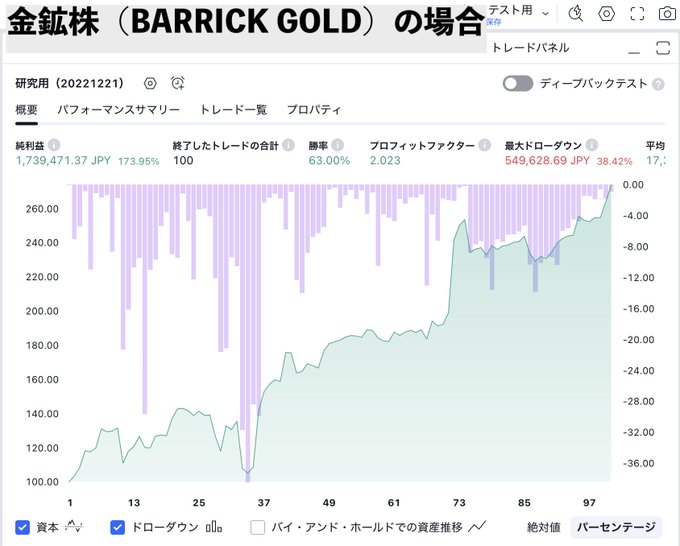This screenshot has height=546, width=680.
Task: Click info icon next to 純利益
Action: tap(54, 145)
